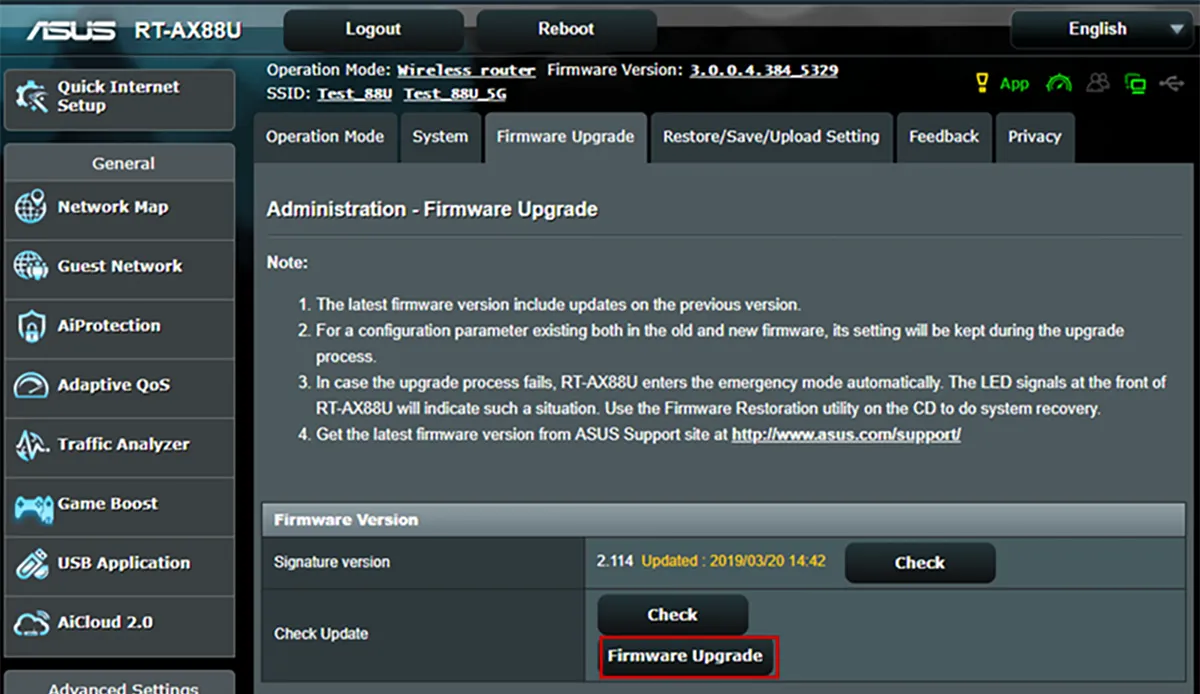Viewport: 1200px width, 694px height.
Task: Click the USB Application icon
Action: (x=31, y=563)
